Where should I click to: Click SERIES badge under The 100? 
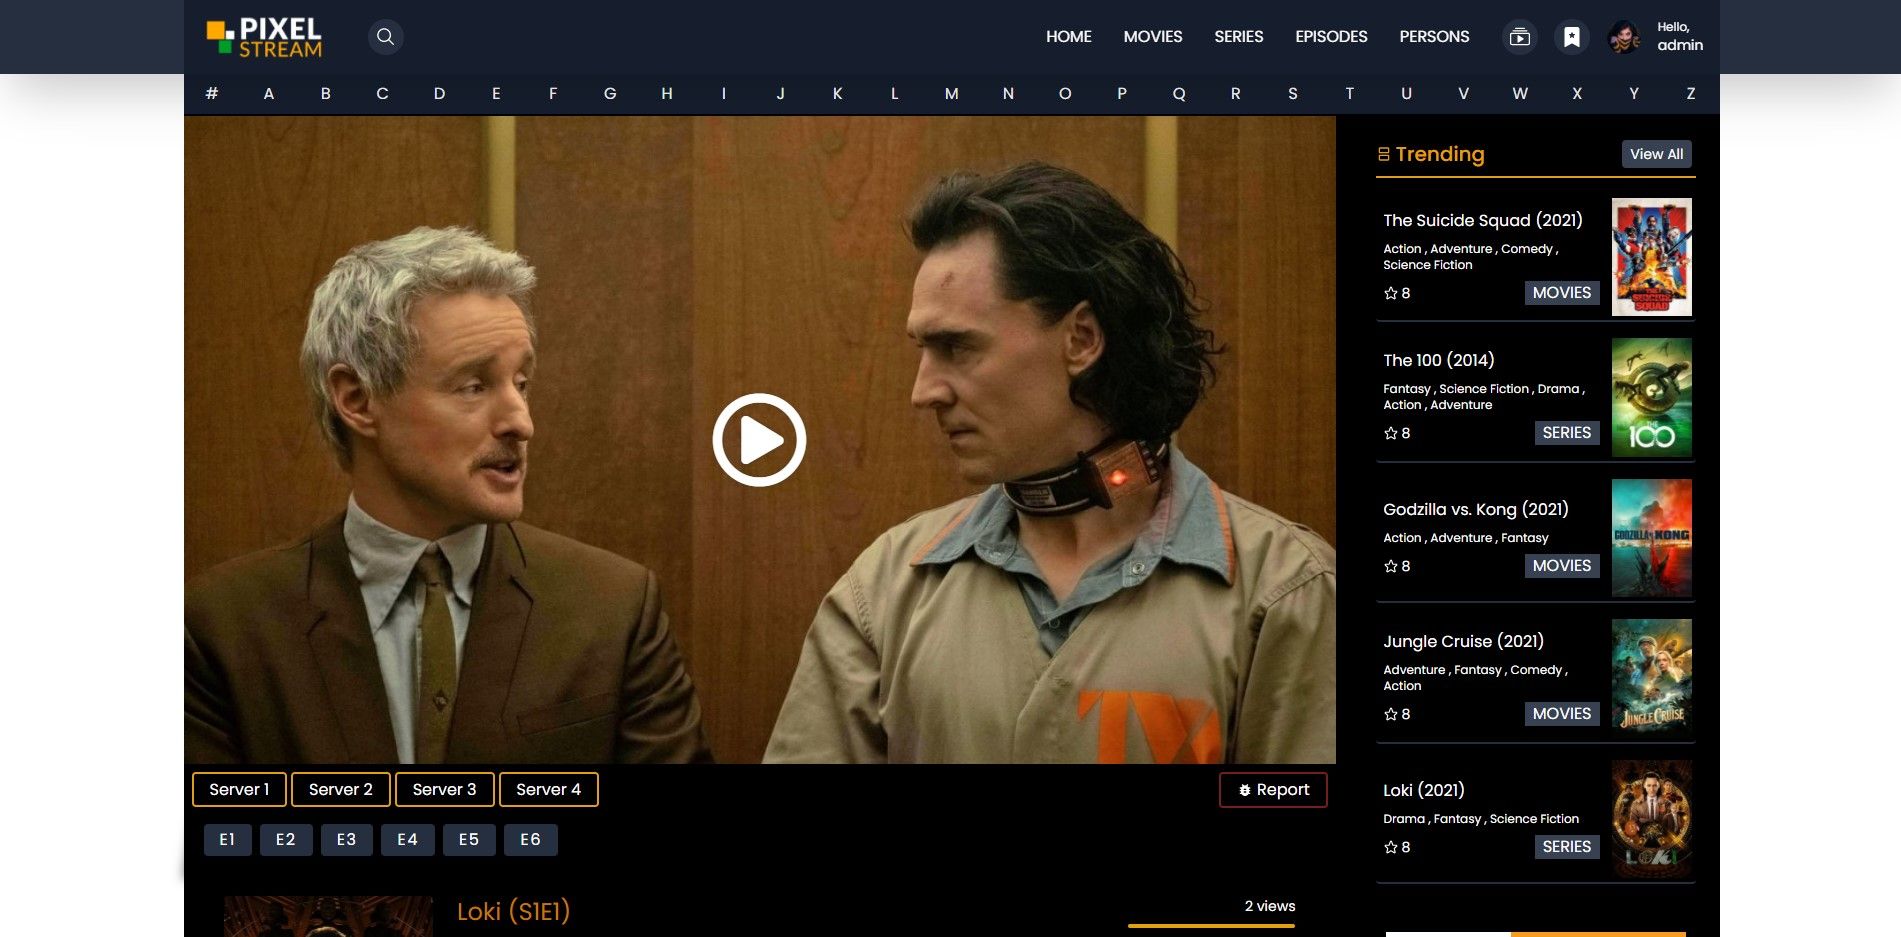point(1567,433)
